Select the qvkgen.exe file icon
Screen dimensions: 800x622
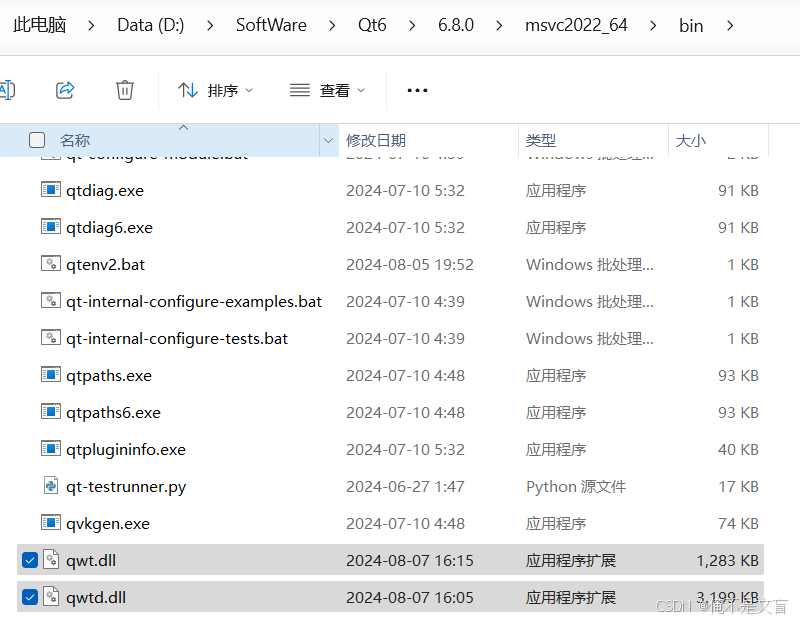point(51,523)
